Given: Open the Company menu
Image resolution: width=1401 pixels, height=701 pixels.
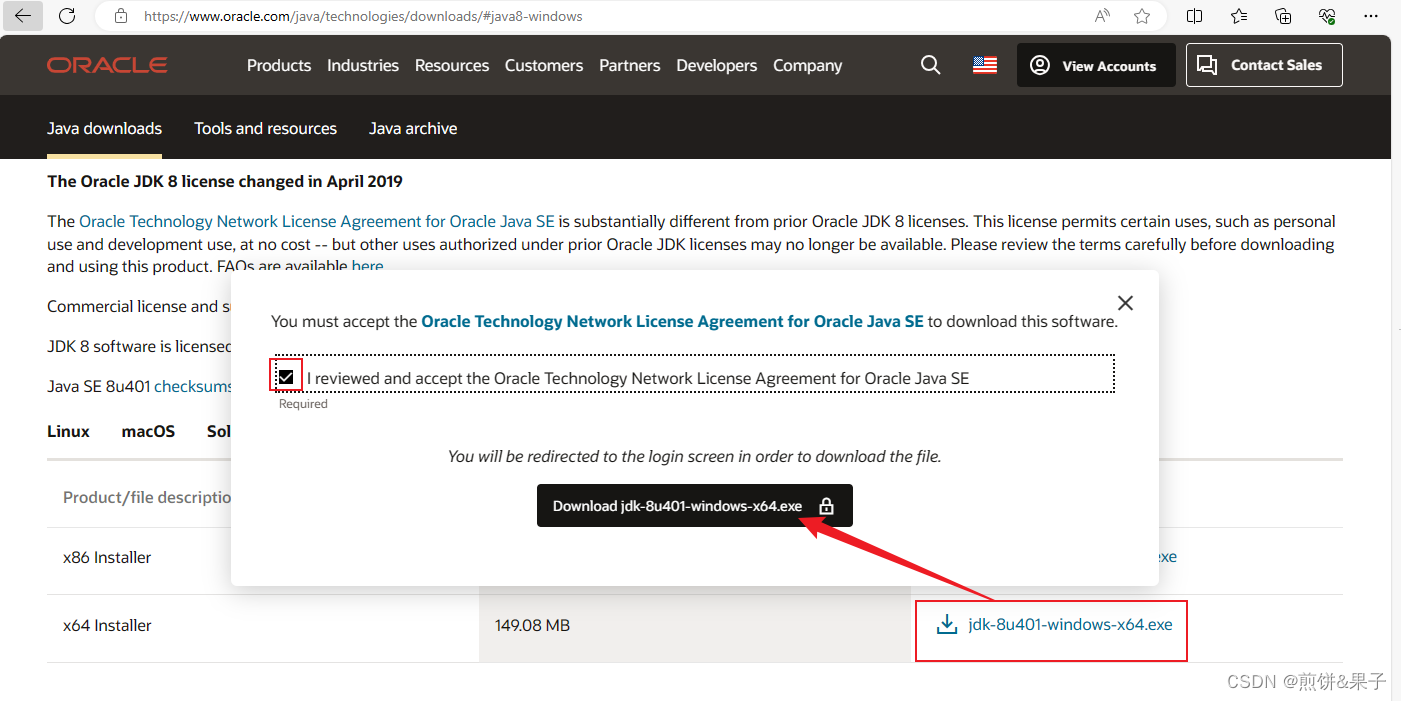Looking at the screenshot, I should pos(808,65).
